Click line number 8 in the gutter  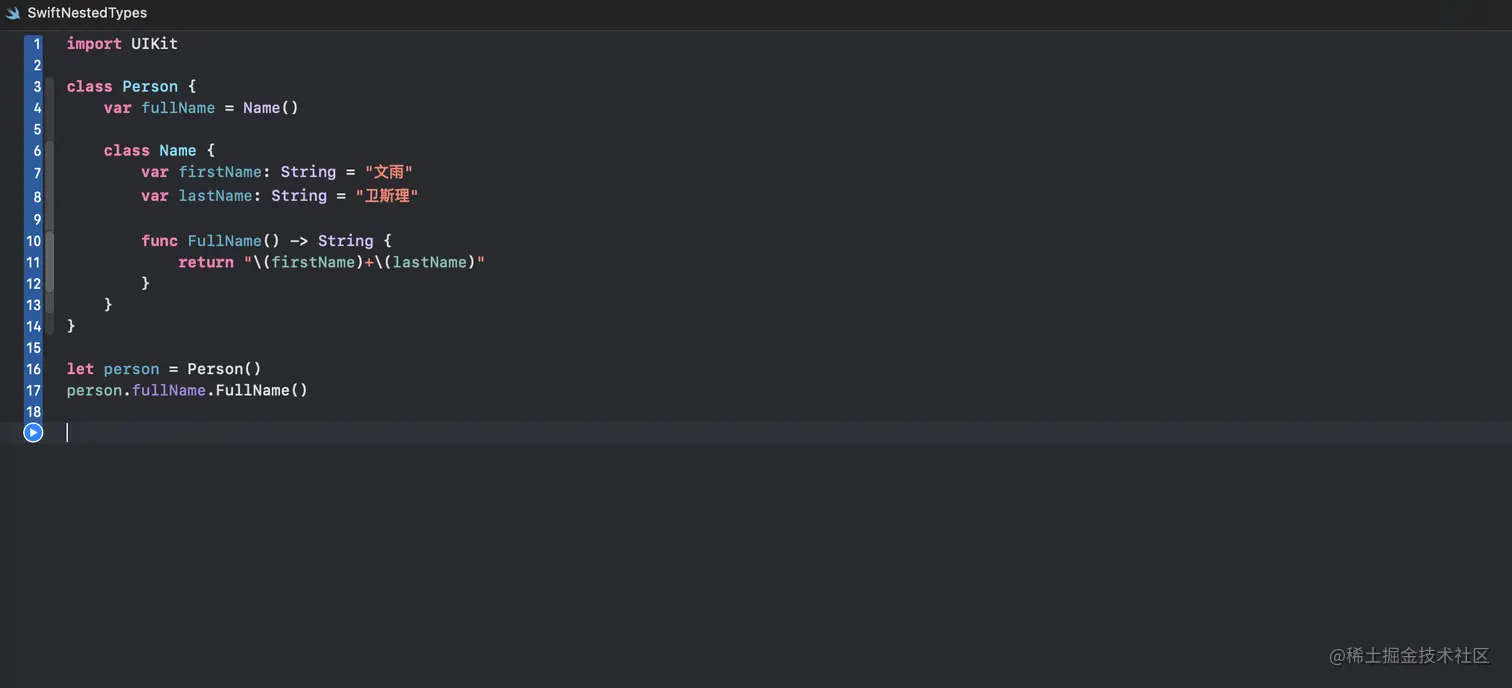(37, 196)
